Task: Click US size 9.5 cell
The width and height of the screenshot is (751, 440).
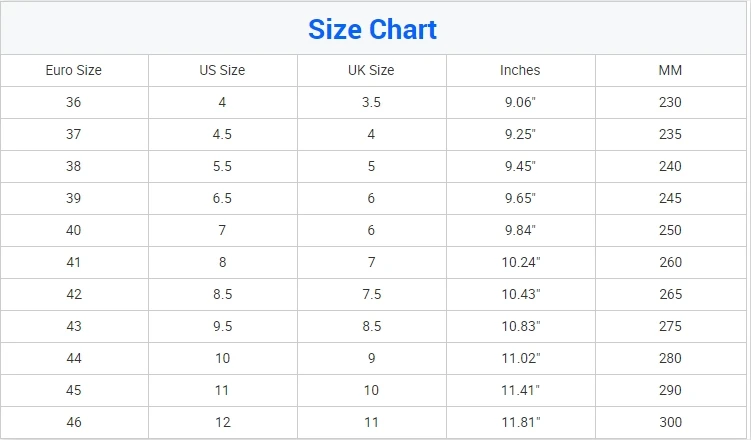Action: [222, 326]
